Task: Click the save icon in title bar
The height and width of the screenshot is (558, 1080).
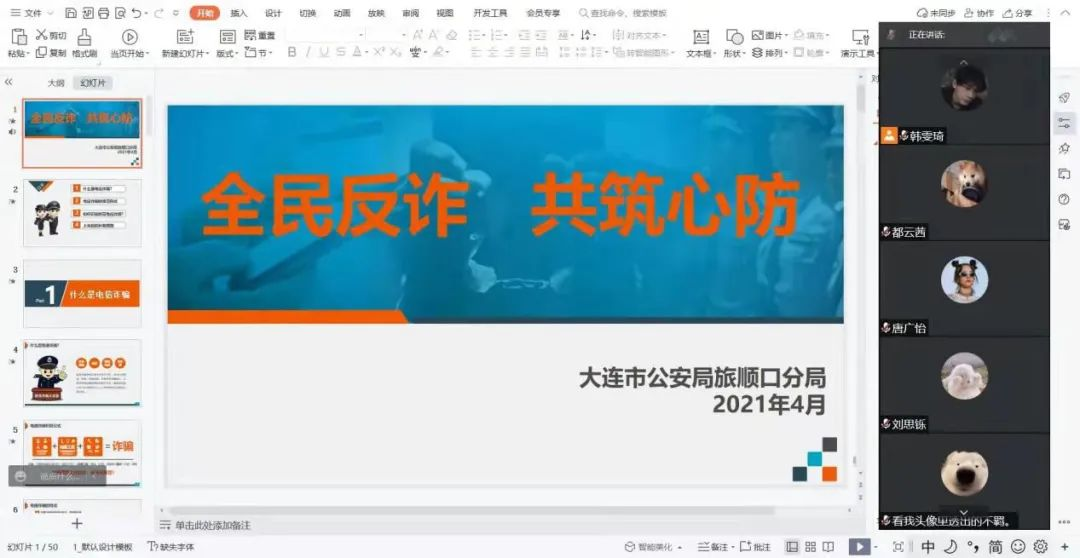Action: [x=70, y=13]
